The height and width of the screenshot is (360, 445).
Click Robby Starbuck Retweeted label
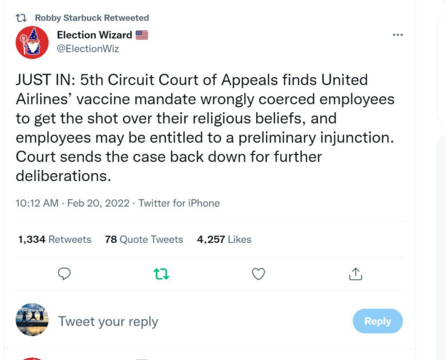[92, 18]
